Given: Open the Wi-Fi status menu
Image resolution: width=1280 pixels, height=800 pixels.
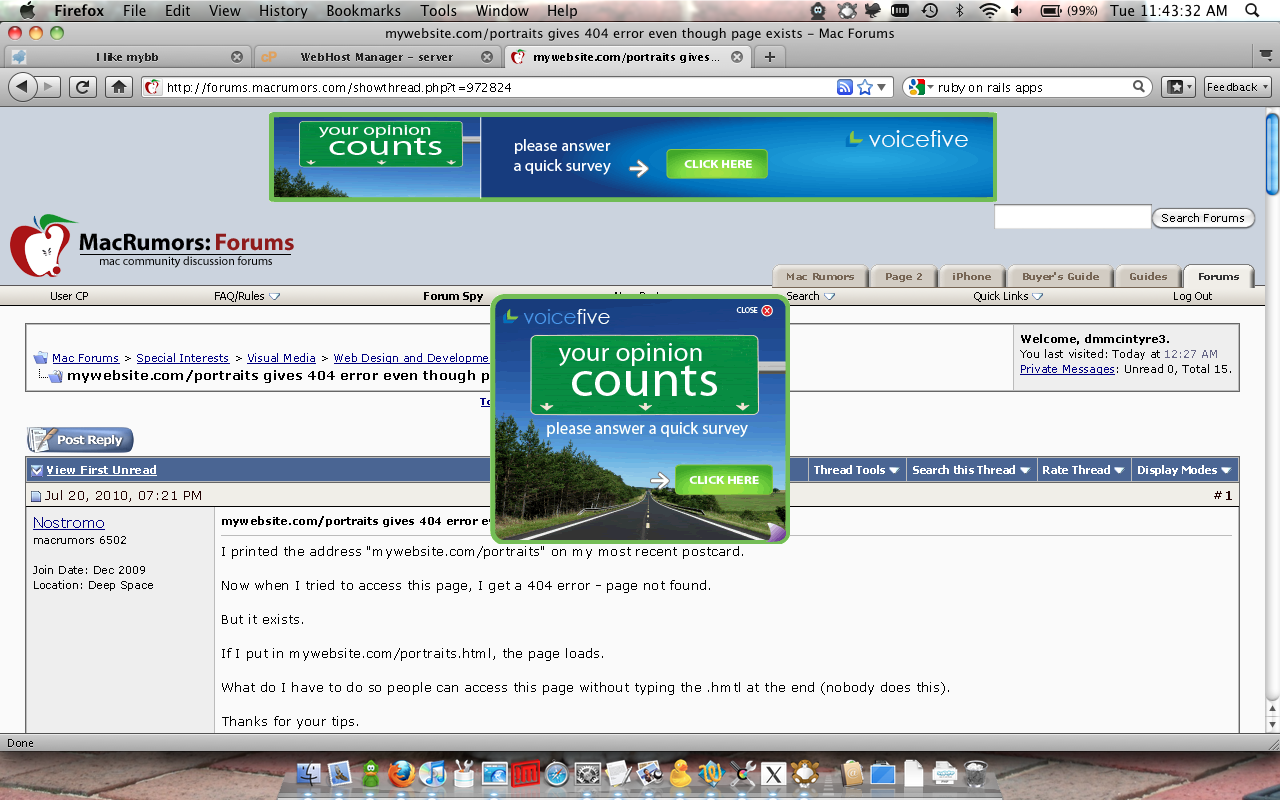Looking at the screenshot, I should coord(989,11).
